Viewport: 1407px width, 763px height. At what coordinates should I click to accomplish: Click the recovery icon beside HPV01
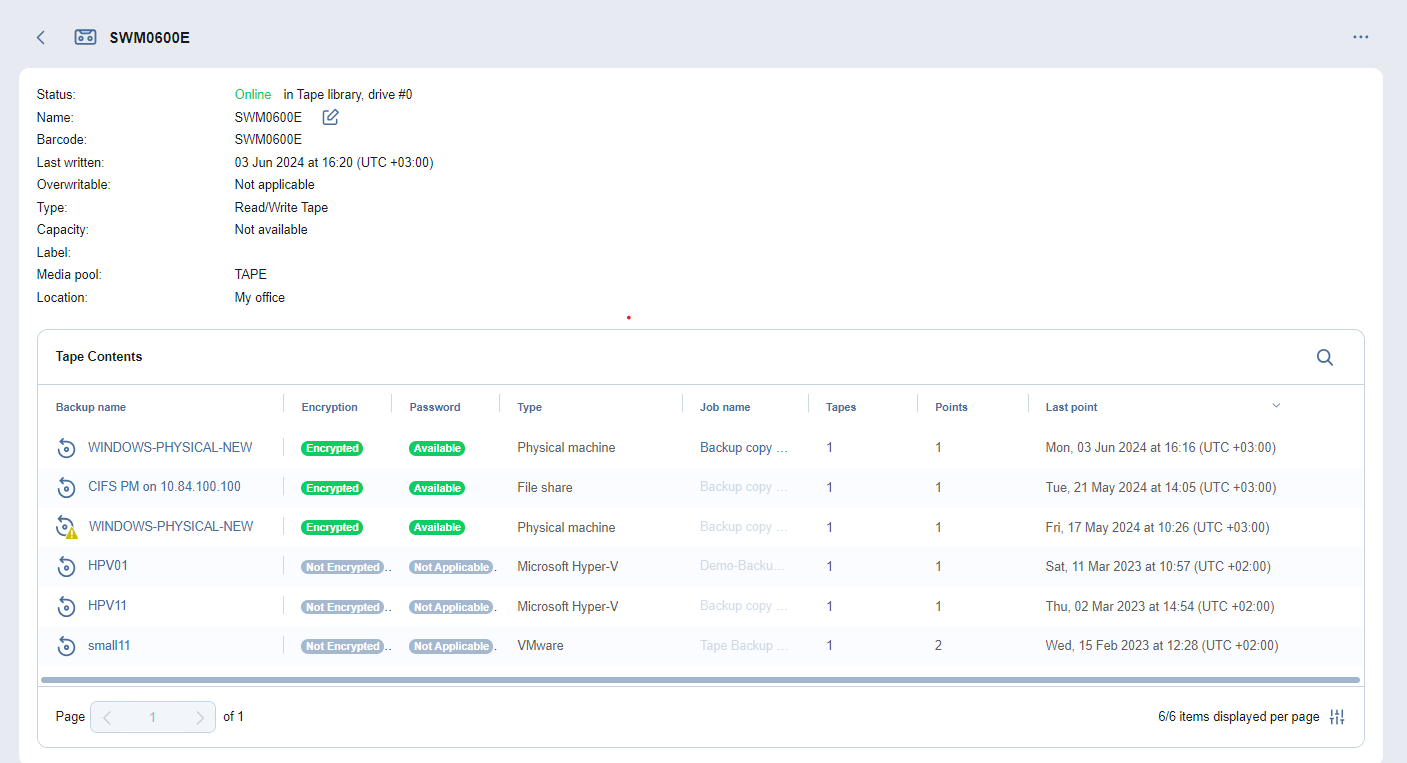pos(66,566)
